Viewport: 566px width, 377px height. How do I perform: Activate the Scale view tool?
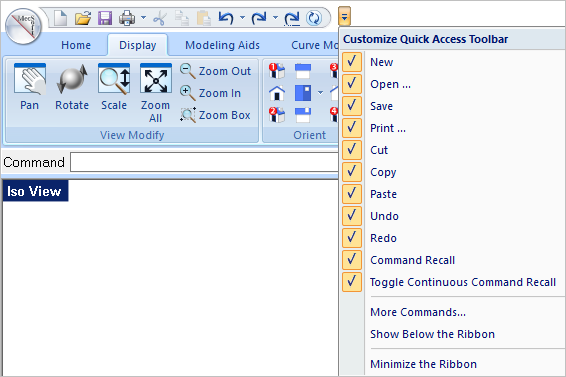[114, 87]
